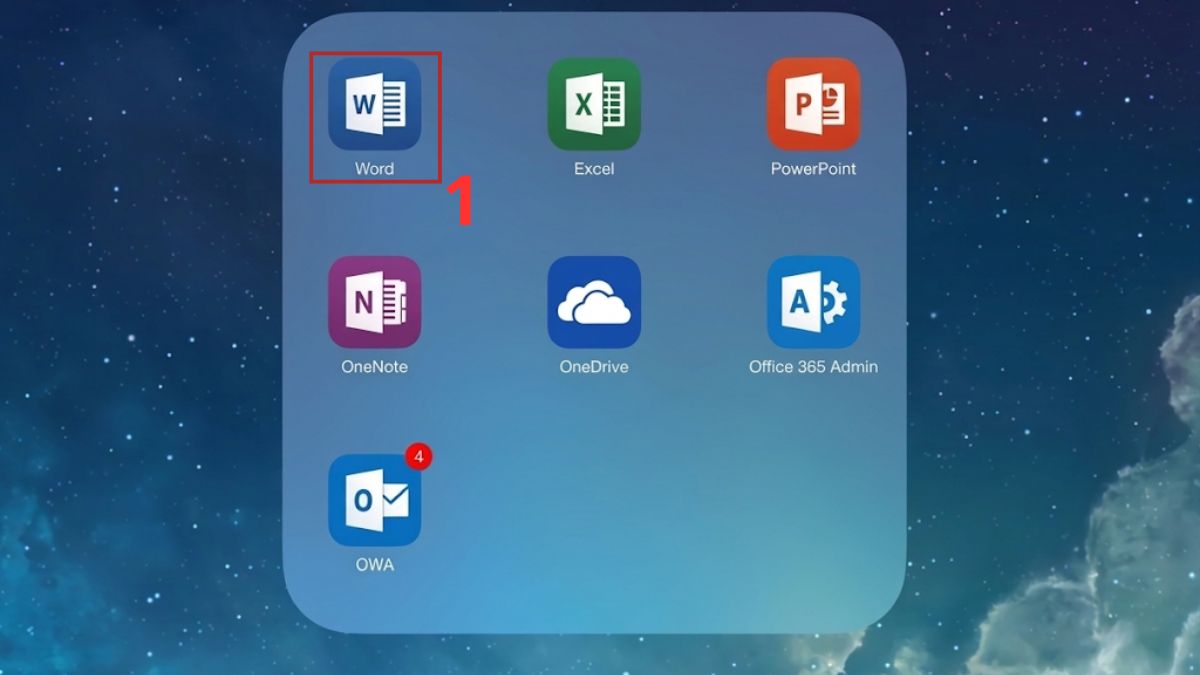Tap the PowerPoint app name

[x=814, y=168]
